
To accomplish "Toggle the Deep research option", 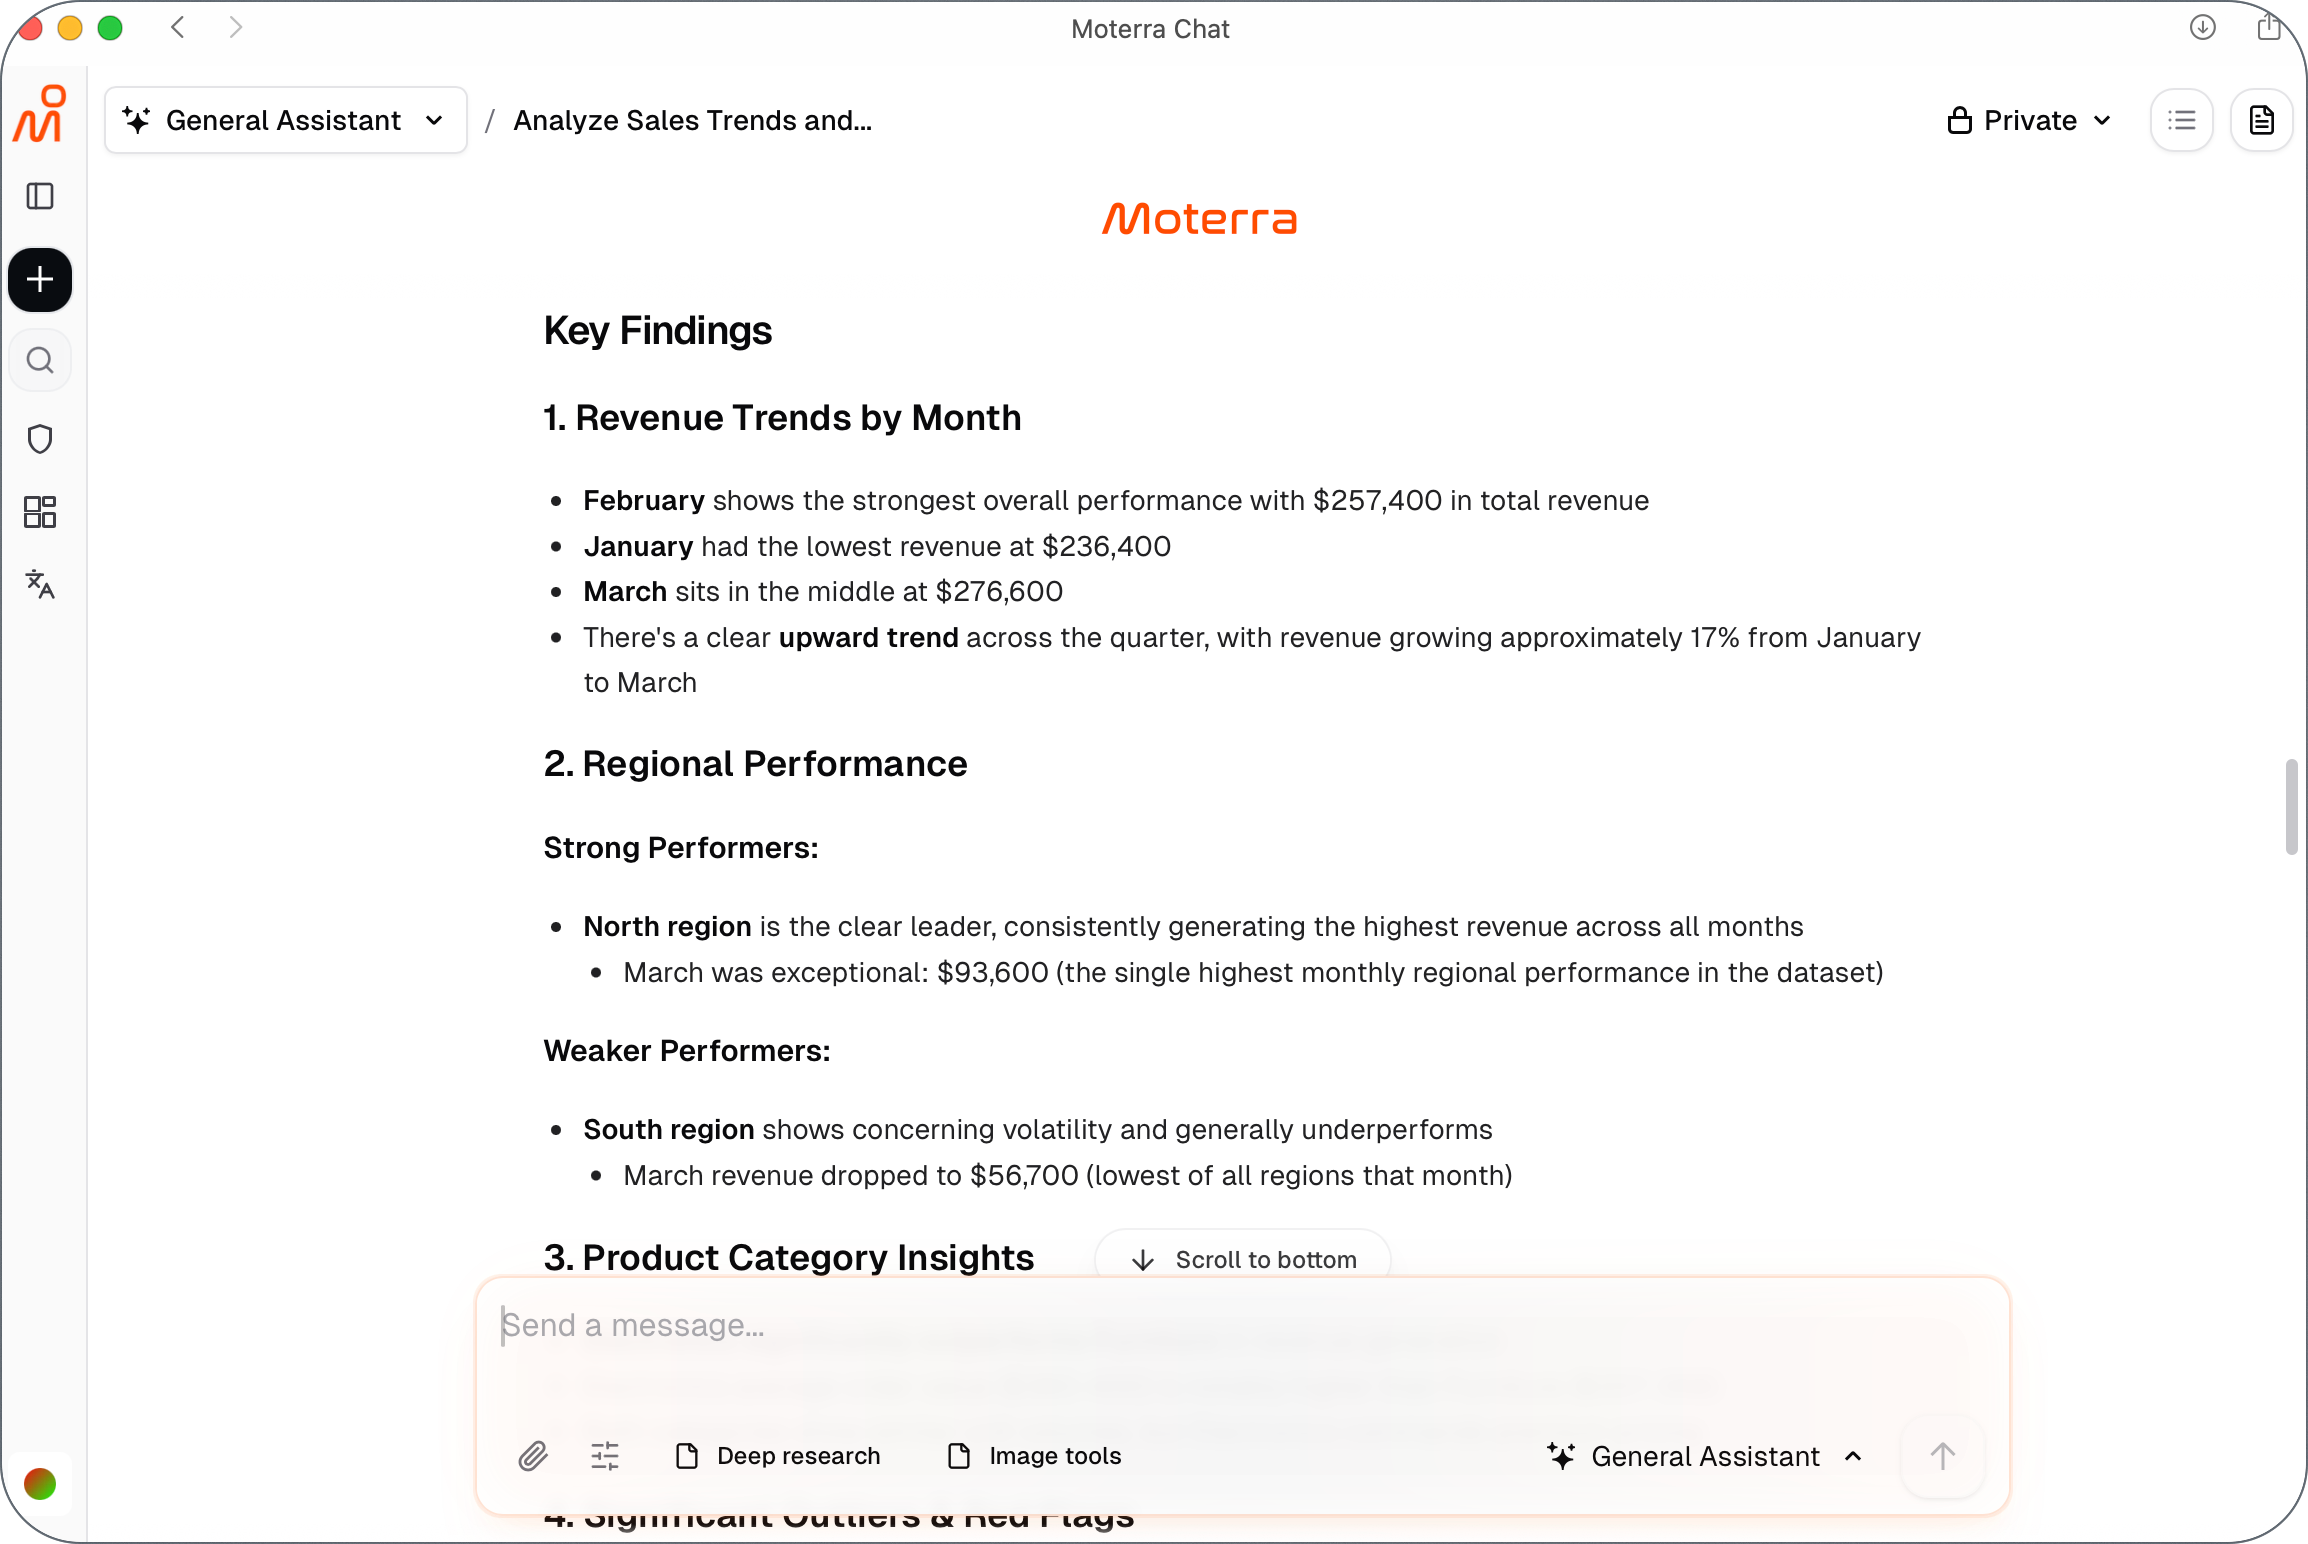I will pos(779,1456).
